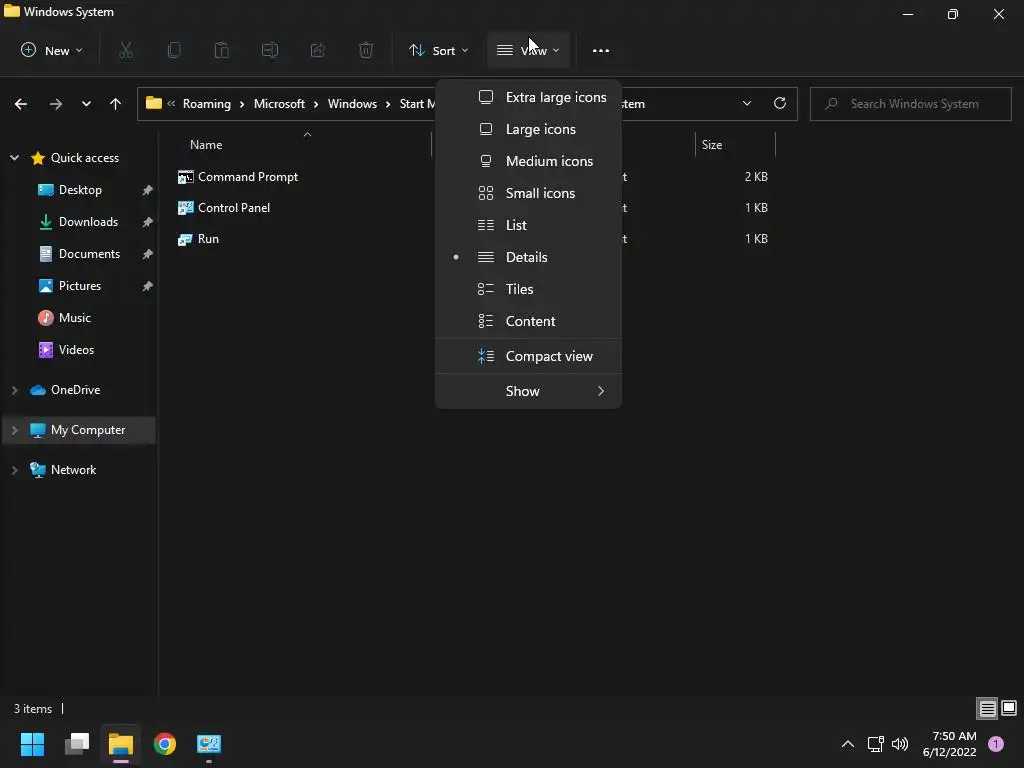Navigate to Roaming in breadcrumb
The image size is (1024, 768).
206,104
